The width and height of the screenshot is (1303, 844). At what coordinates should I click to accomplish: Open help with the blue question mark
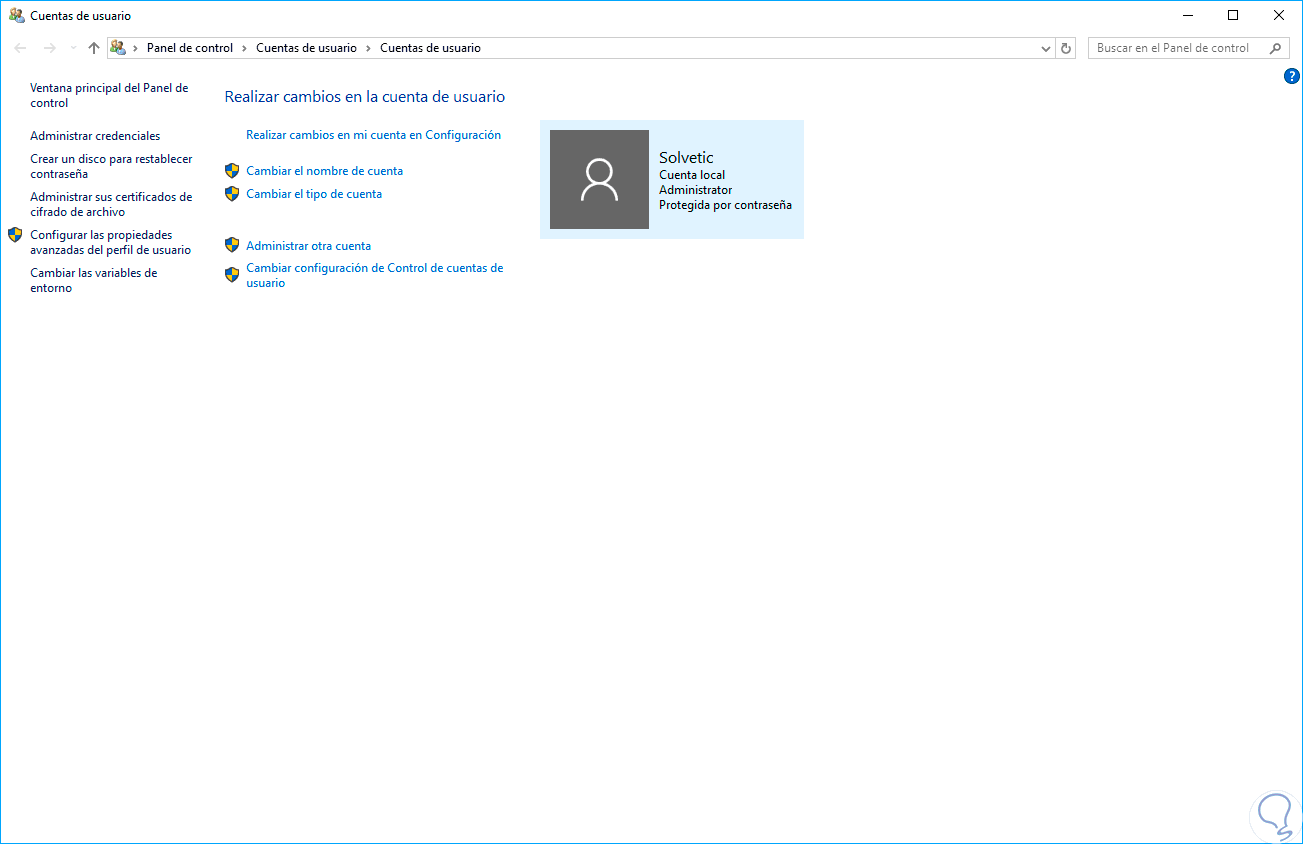tap(1291, 76)
